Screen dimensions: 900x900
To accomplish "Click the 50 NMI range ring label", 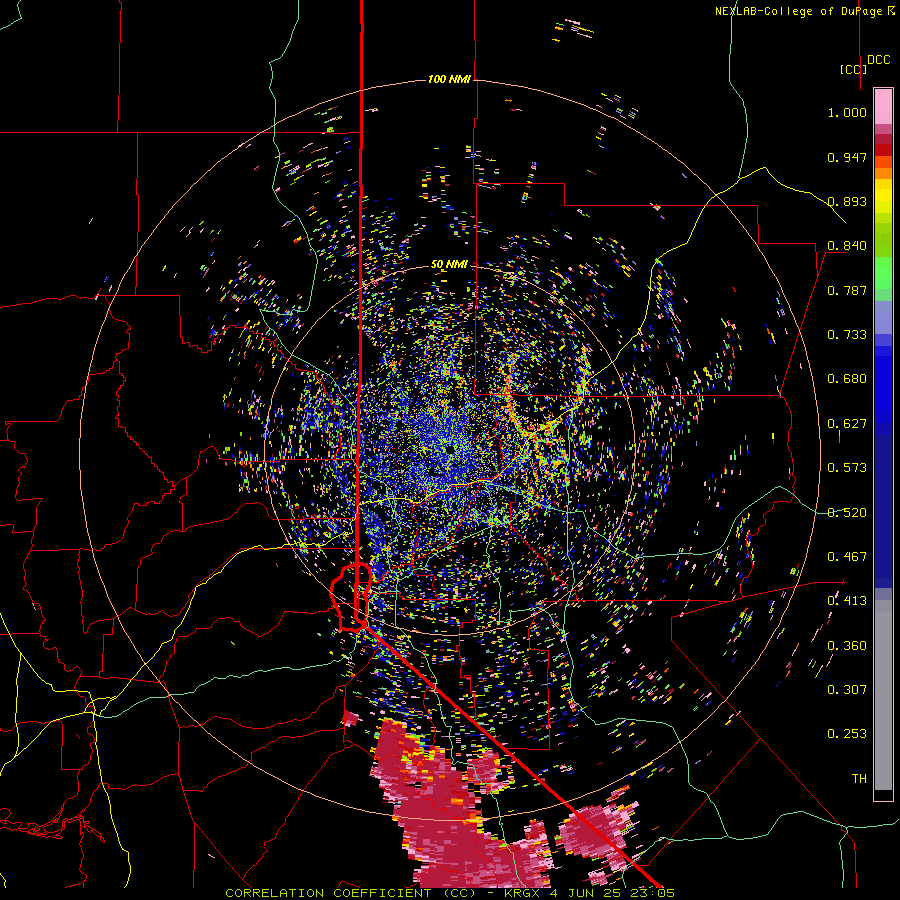I will pos(449,264).
